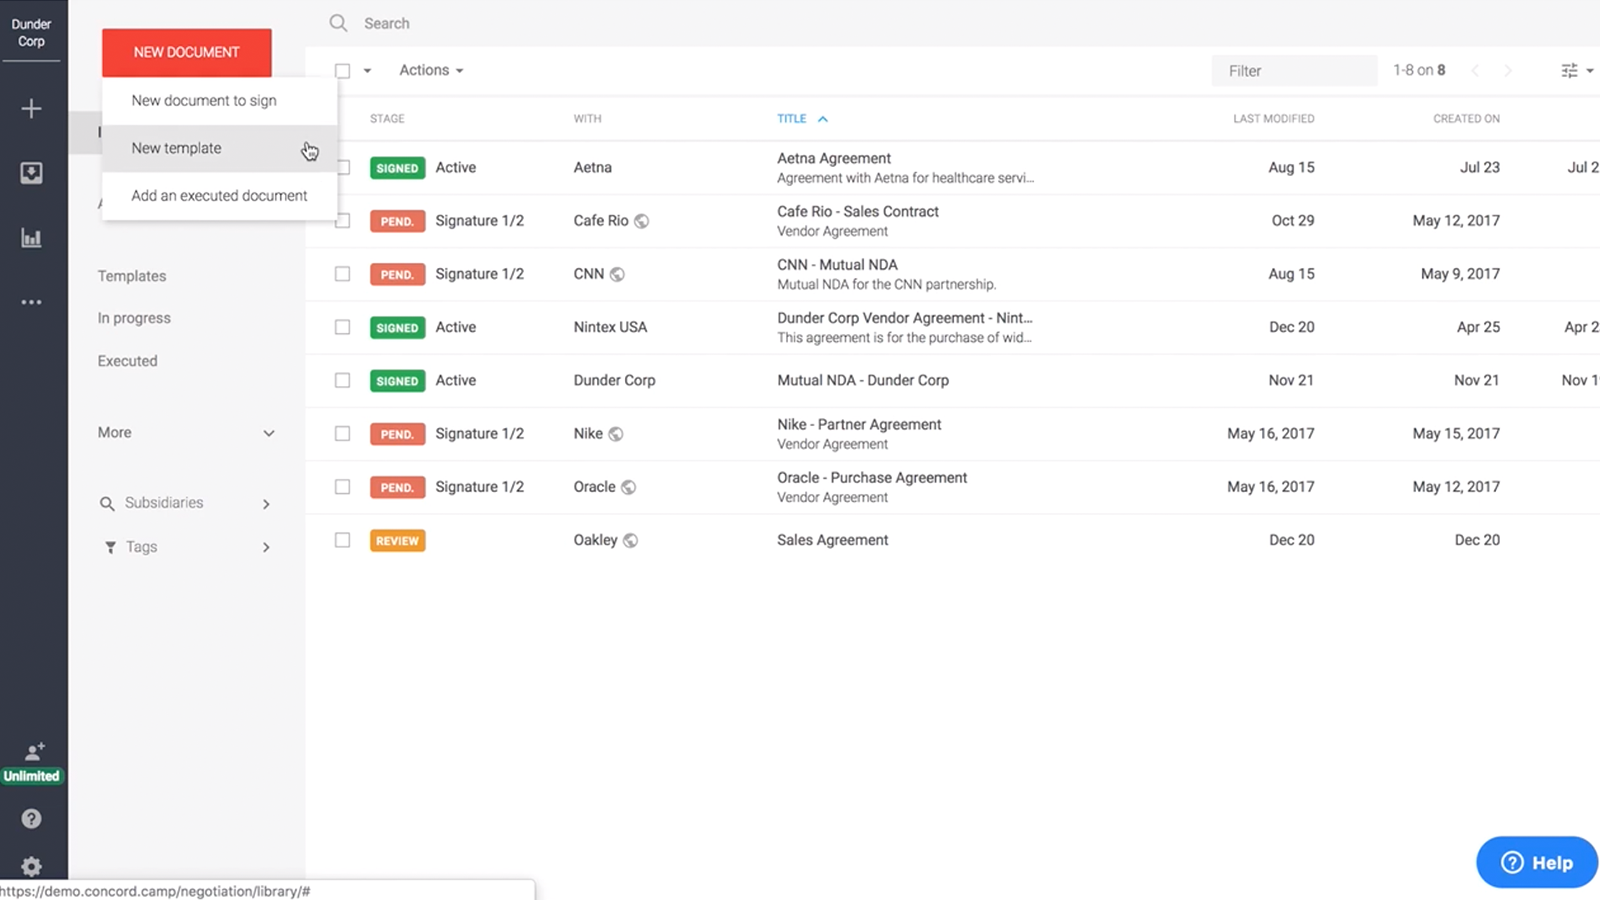Sort by STAGE column header
The image size is (1600, 900).
pos(387,119)
